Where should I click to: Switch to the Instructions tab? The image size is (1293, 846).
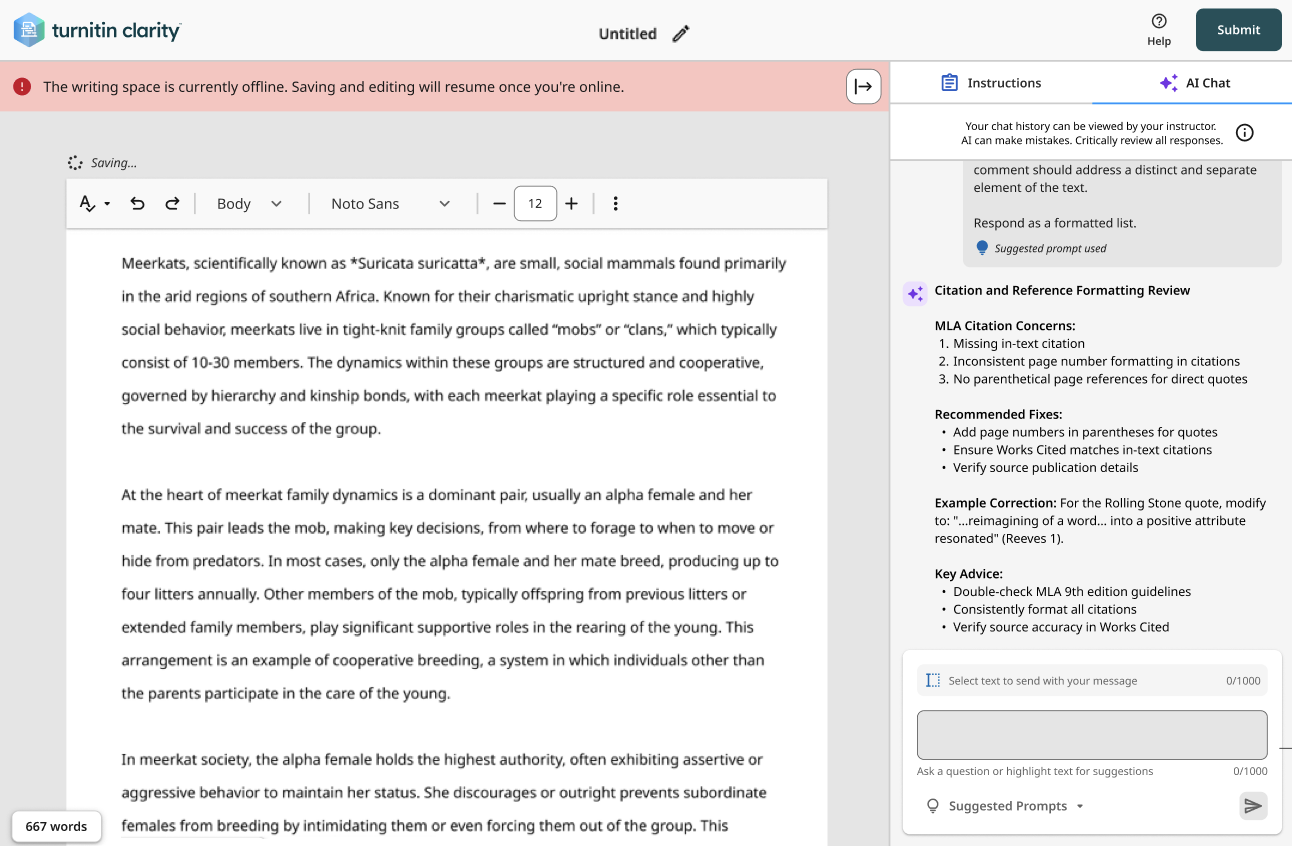tap(991, 83)
